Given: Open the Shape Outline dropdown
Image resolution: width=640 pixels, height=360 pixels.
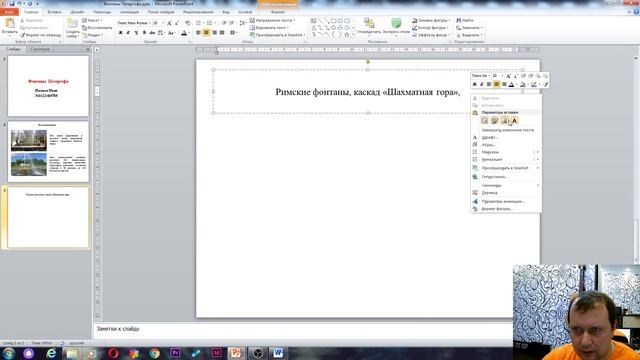Looking at the screenshot, I should (430, 28).
